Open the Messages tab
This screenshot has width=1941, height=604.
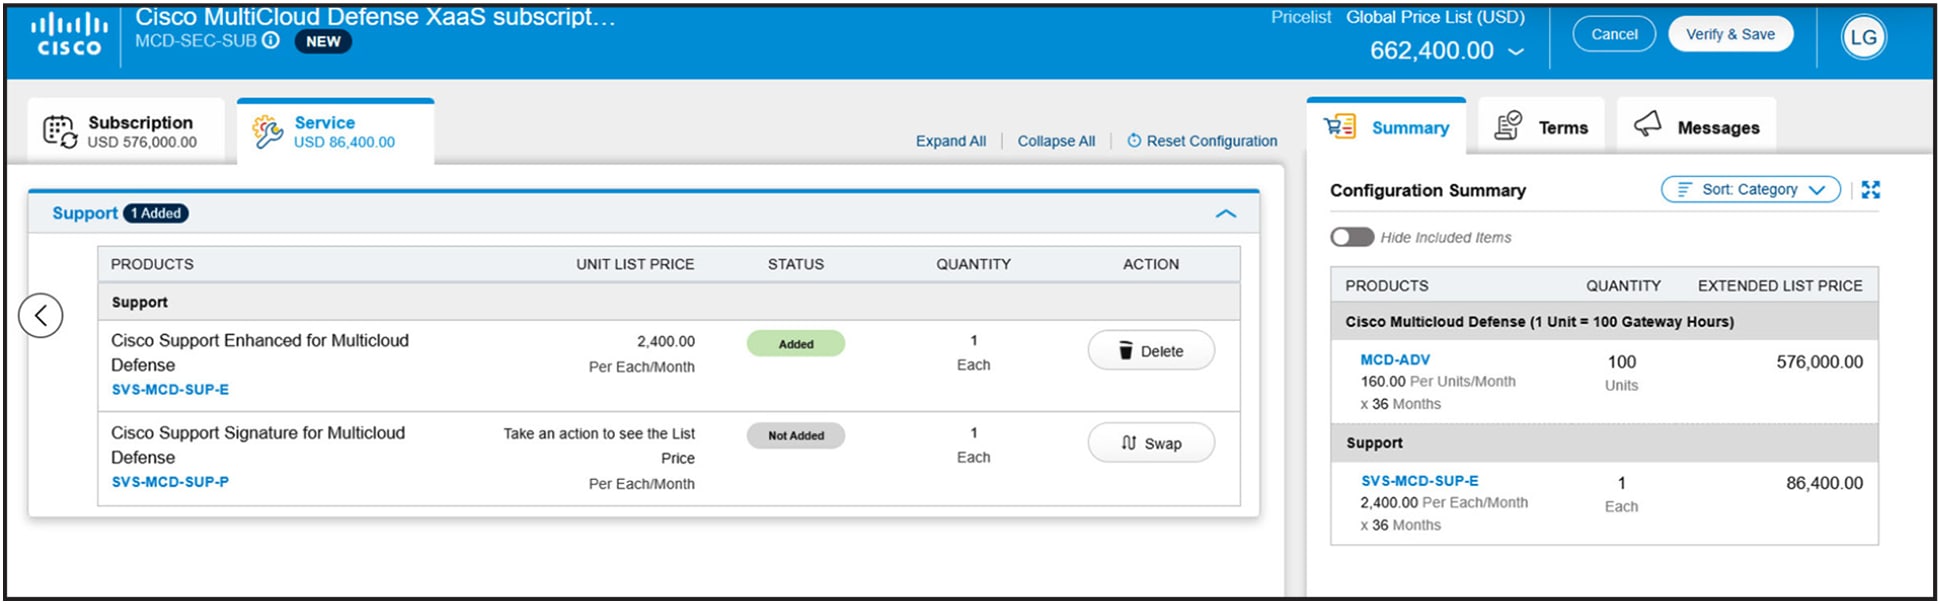pos(1696,127)
